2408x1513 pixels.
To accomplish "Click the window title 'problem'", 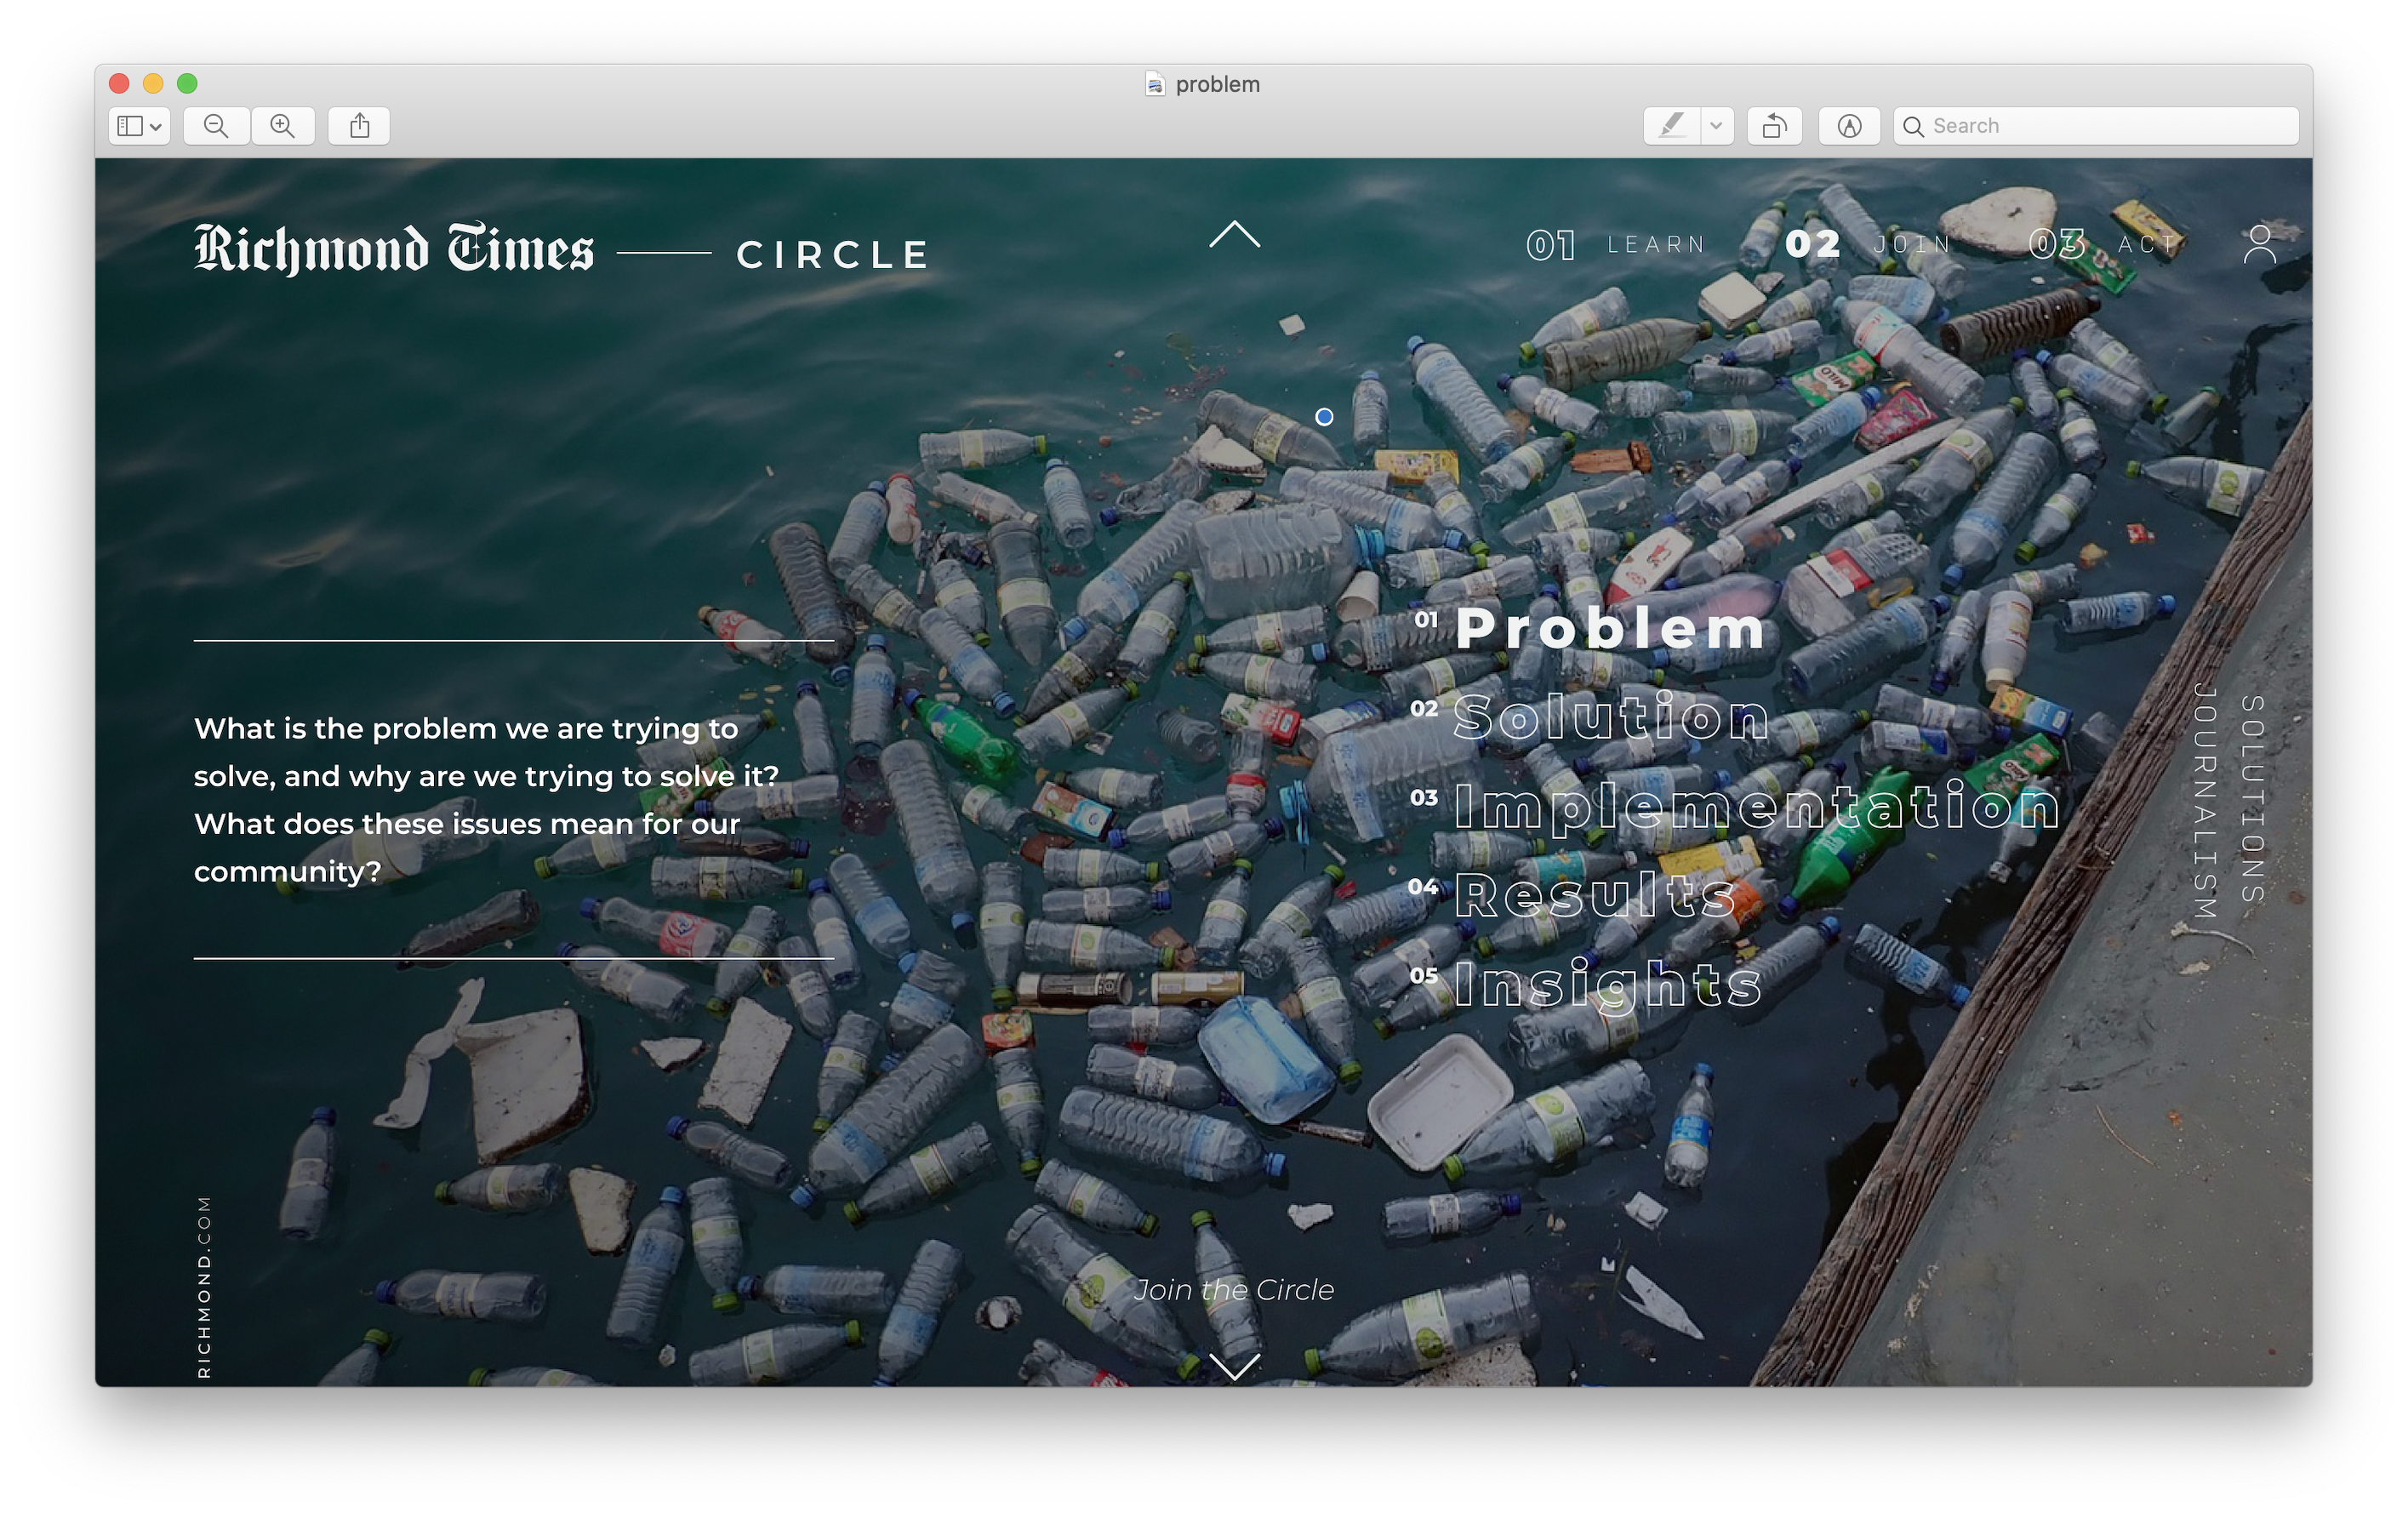I will pos(1217,84).
